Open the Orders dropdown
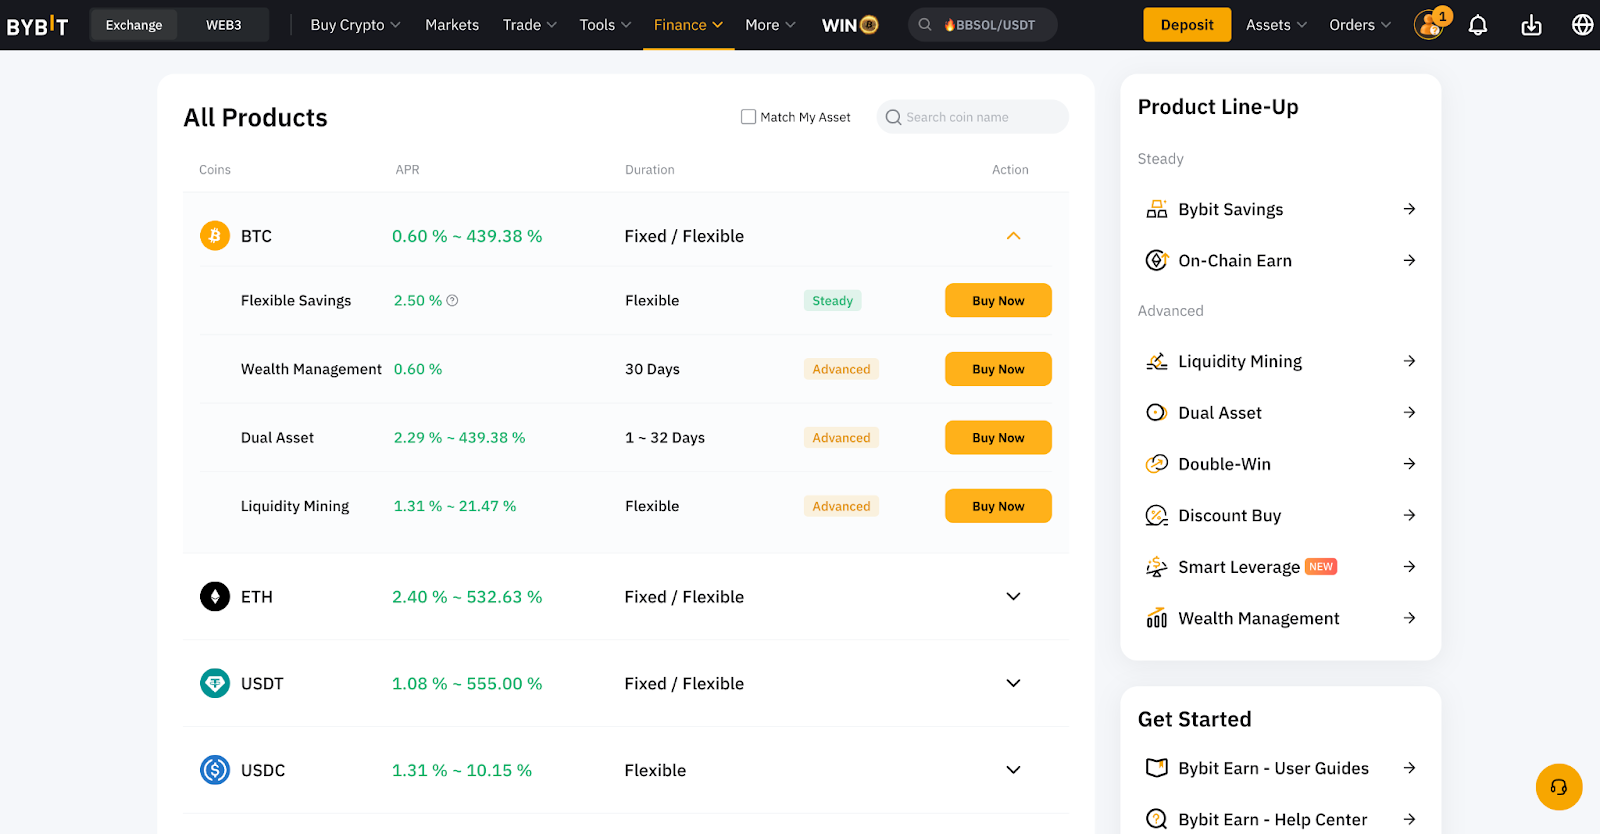Screen dimensions: 1600x834 point(1360,25)
